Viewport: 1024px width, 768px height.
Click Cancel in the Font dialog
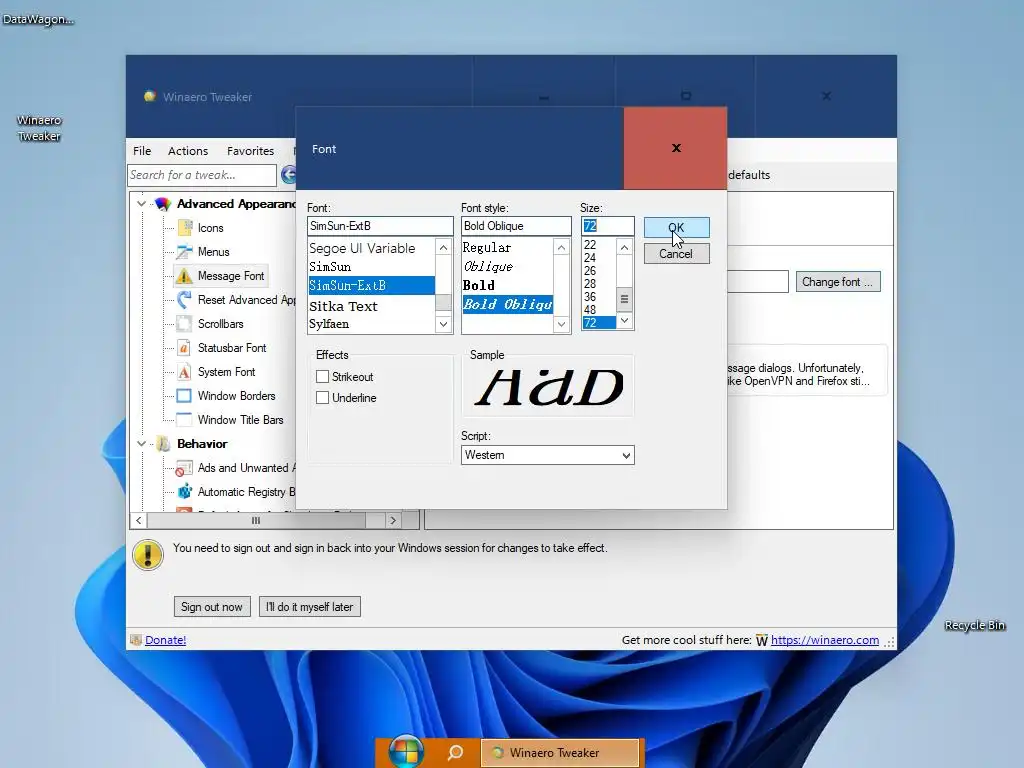click(x=676, y=253)
